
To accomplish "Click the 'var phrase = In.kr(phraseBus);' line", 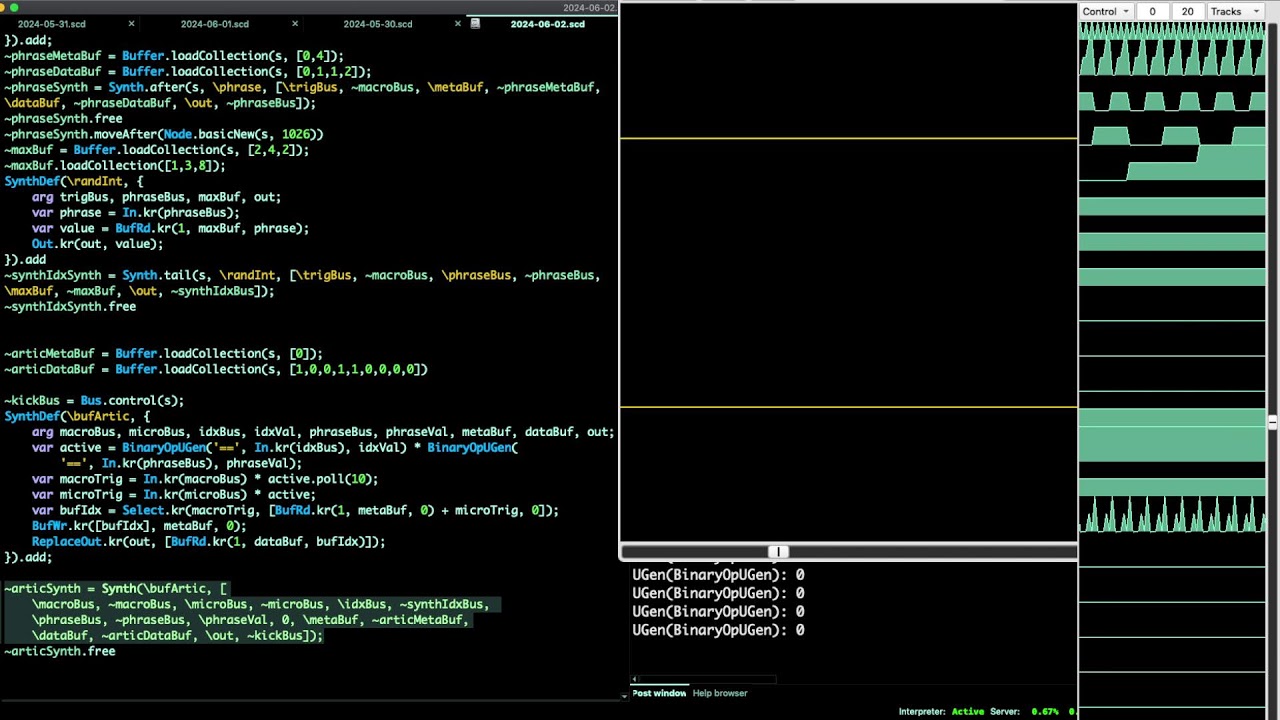I will (x=135, y=212).
